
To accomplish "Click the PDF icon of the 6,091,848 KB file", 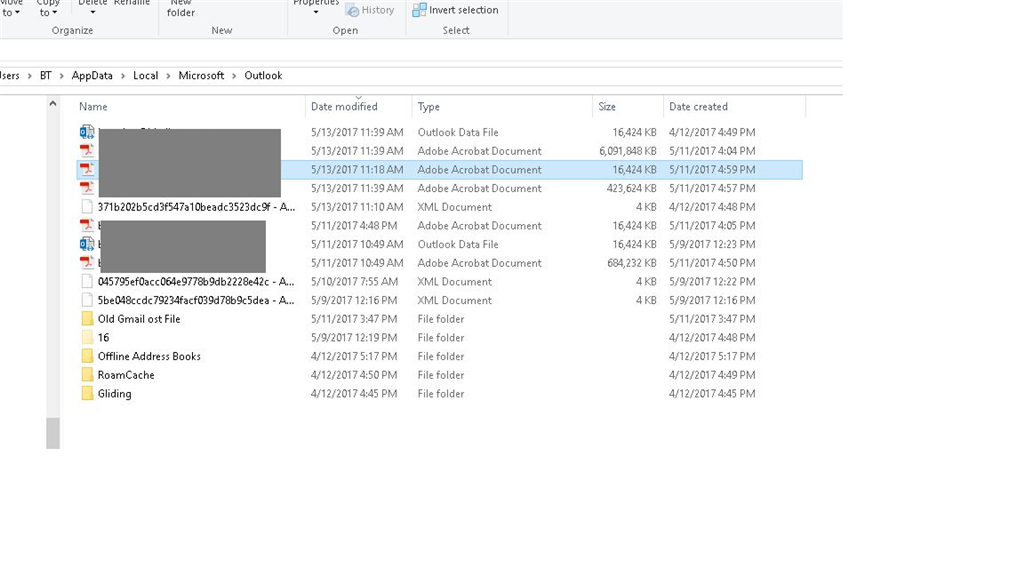I will 87,151.
